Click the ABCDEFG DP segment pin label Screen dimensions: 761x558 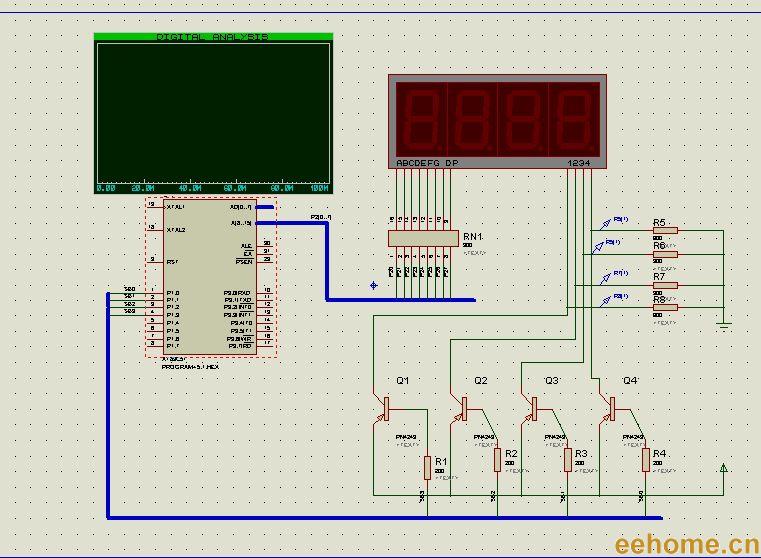coord(427,163)
